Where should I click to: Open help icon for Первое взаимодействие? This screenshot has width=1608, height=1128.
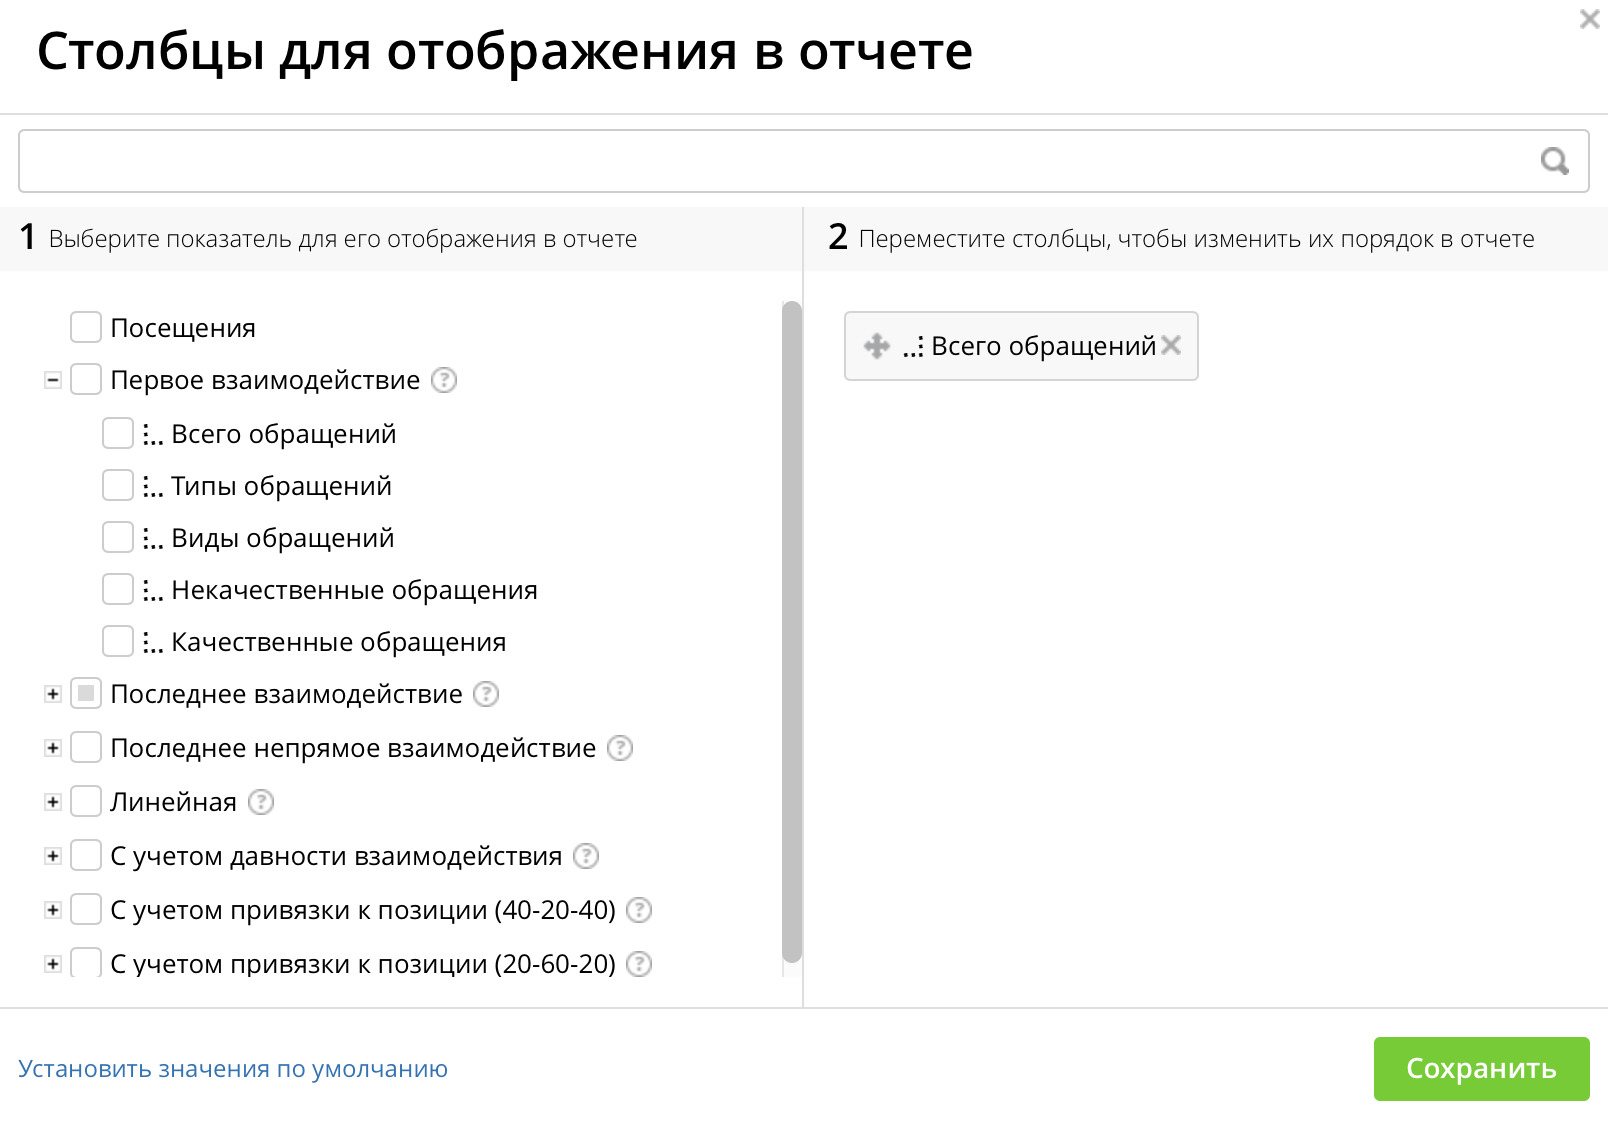coord(444,380)
